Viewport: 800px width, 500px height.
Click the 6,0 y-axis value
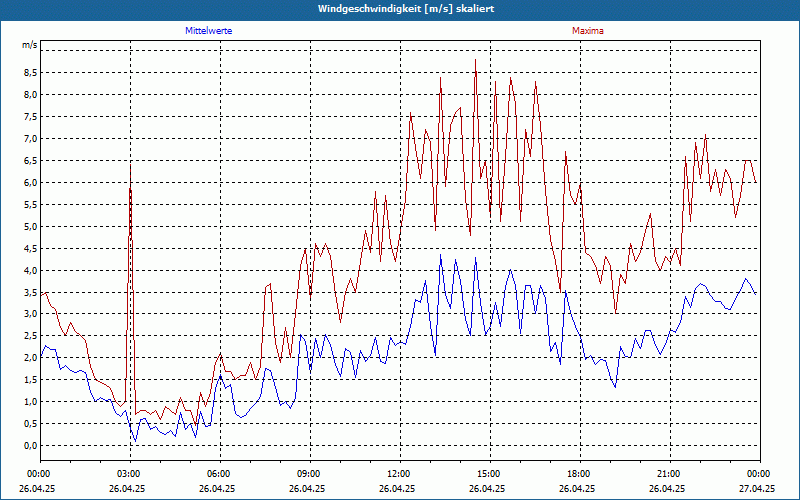pyautogui.click(x=30, y=182)
